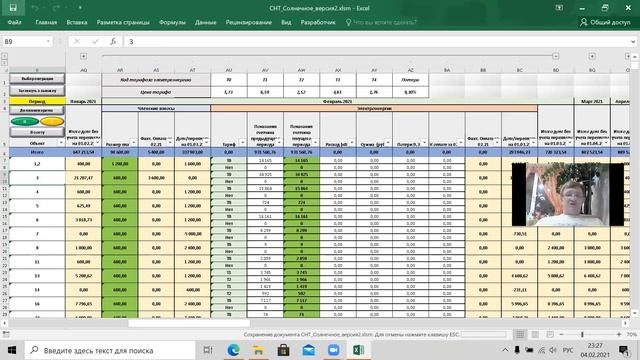The width and height of the screenshot is (640, 360).
Task: Click the Save icon in the quick access toolbar
Action: tap(13, 8)
